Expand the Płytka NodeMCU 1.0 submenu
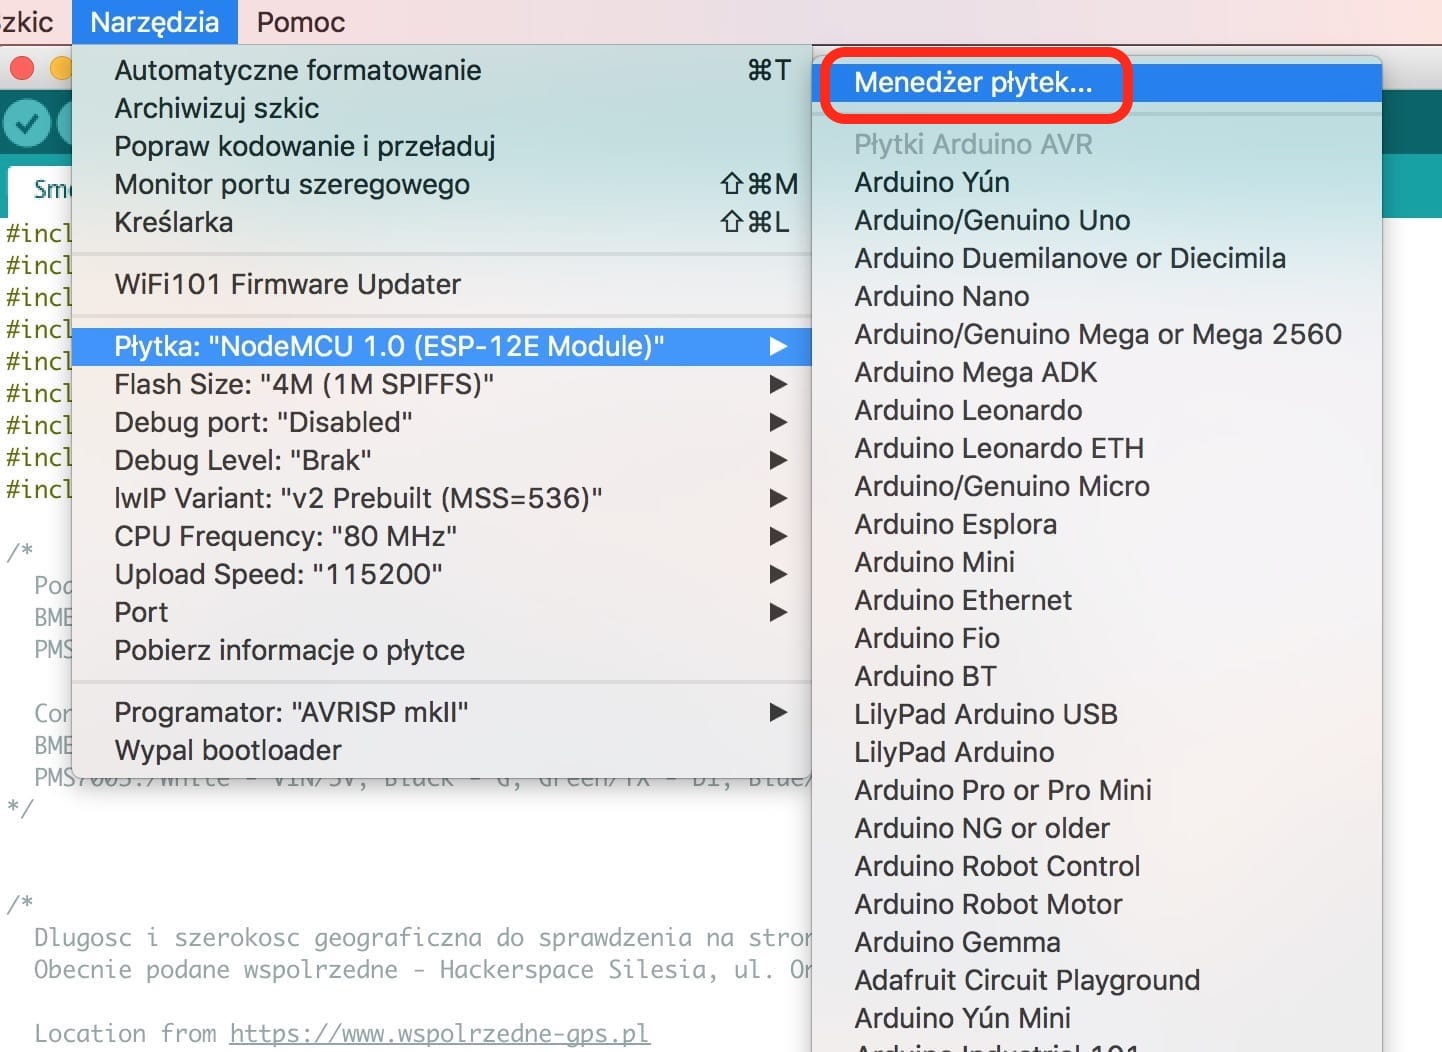This screenshot has width=1442, height=1052. 441,346
